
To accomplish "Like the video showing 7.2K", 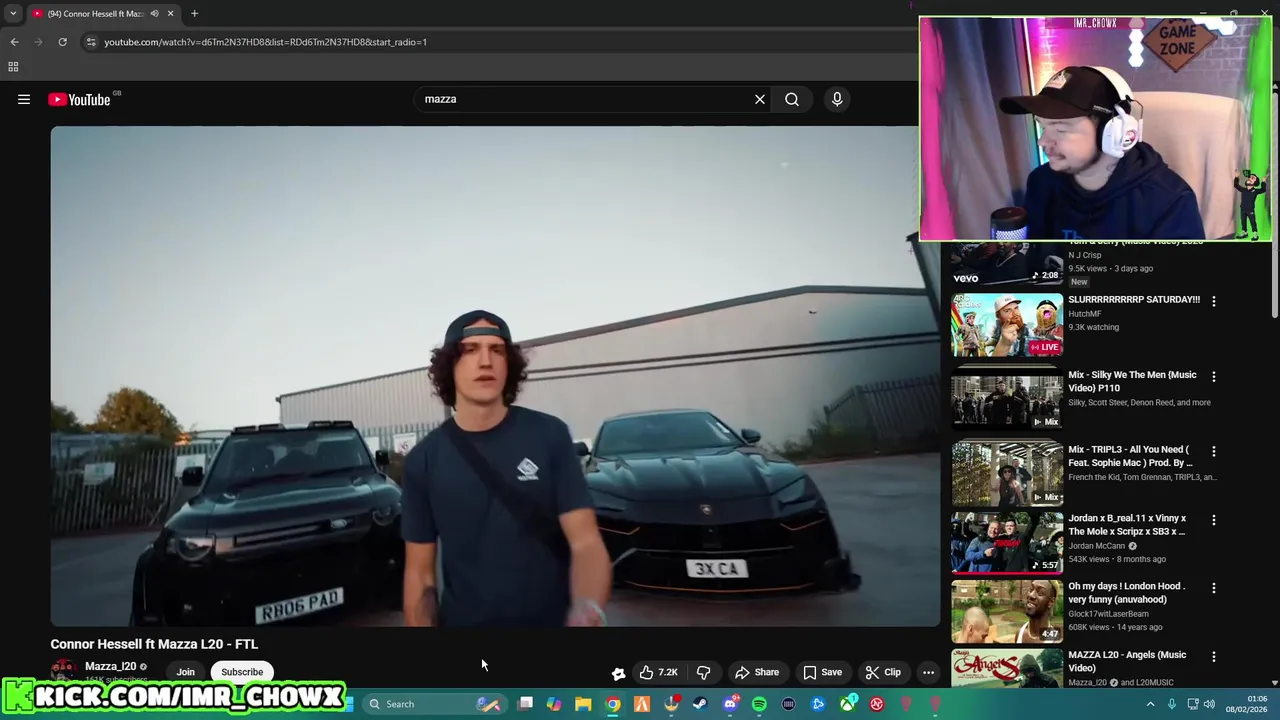I will click(657, 672).
